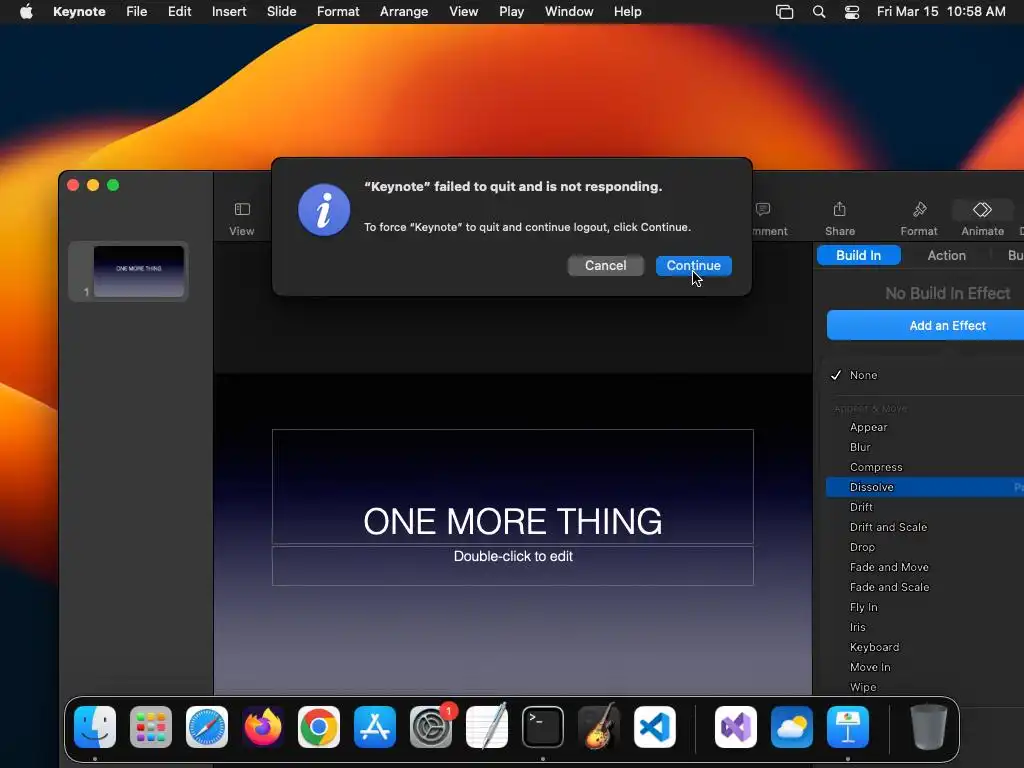Click Continue to force quit Keynote

tap(694, 266)
